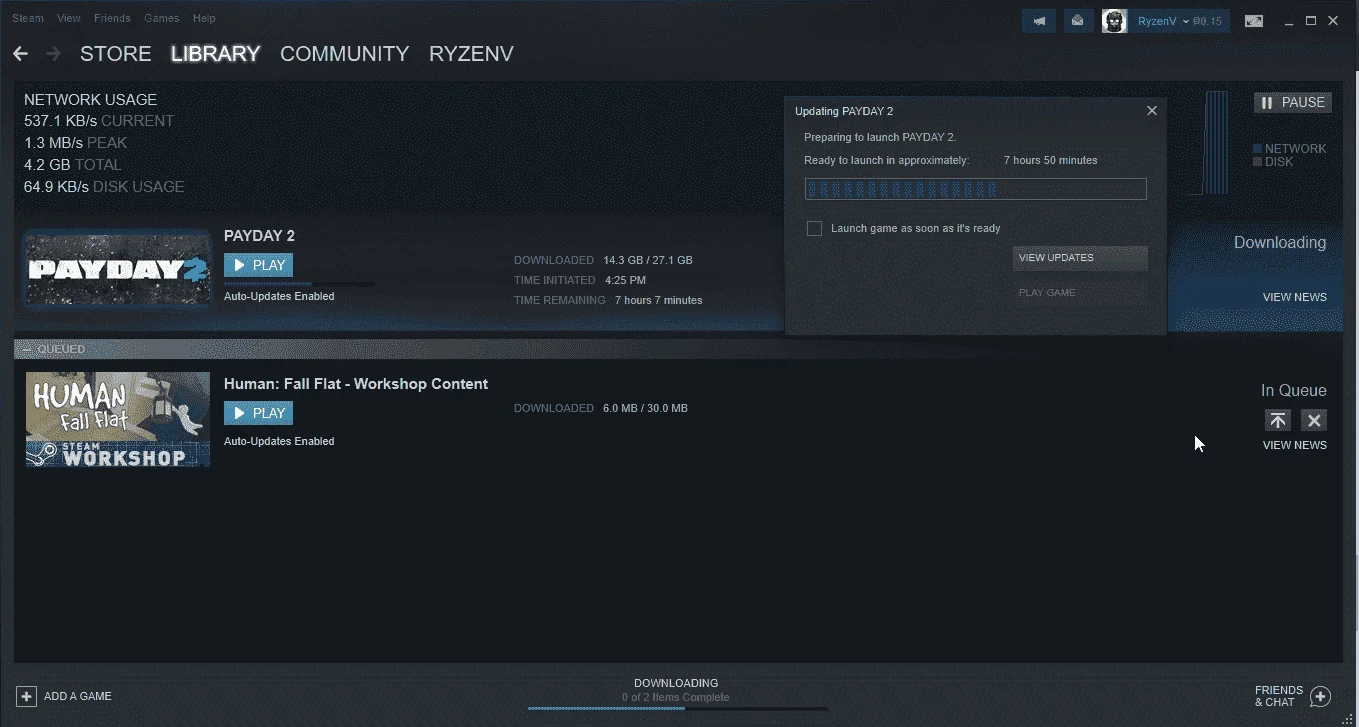Go forward with the right arrow
This screenshot has height=727, width=1359.
[x=53, y=54]
